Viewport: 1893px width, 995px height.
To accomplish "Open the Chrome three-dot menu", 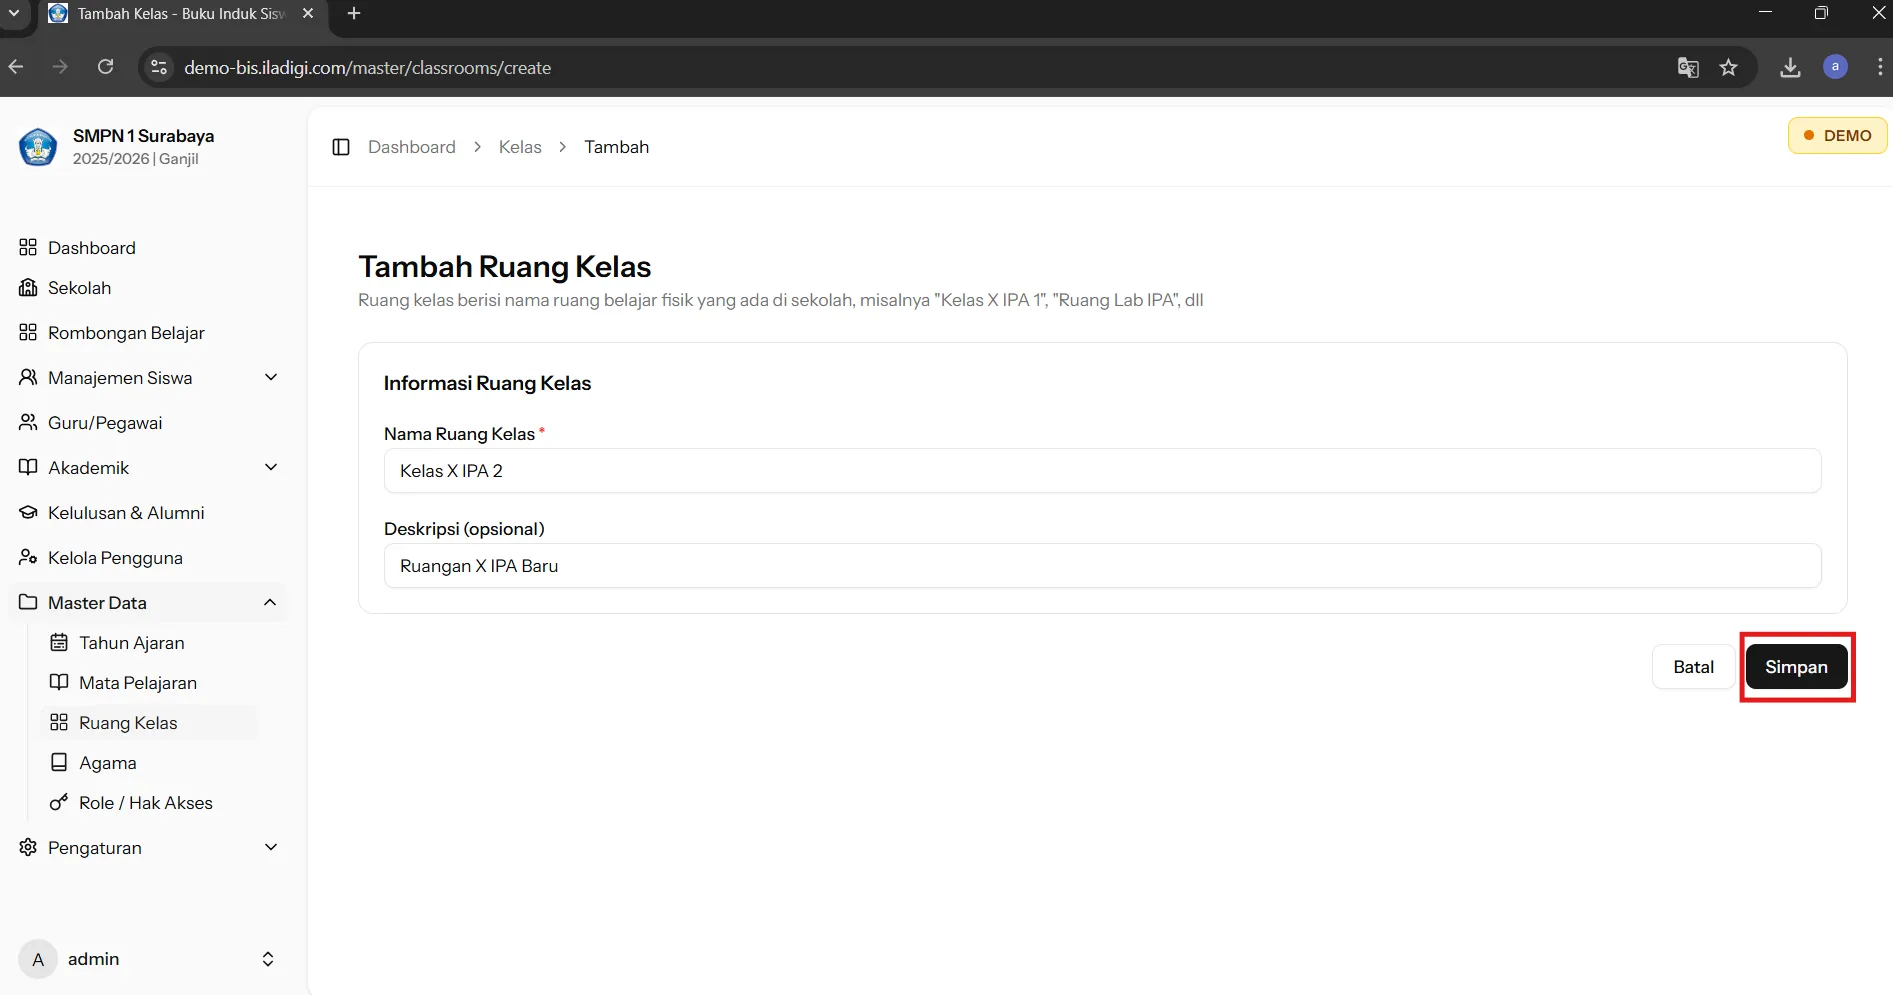I will [x=1880, y=67].
